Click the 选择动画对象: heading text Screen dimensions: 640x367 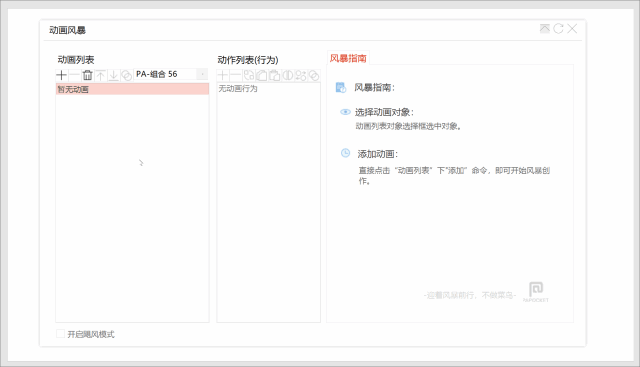pos(384,112)
